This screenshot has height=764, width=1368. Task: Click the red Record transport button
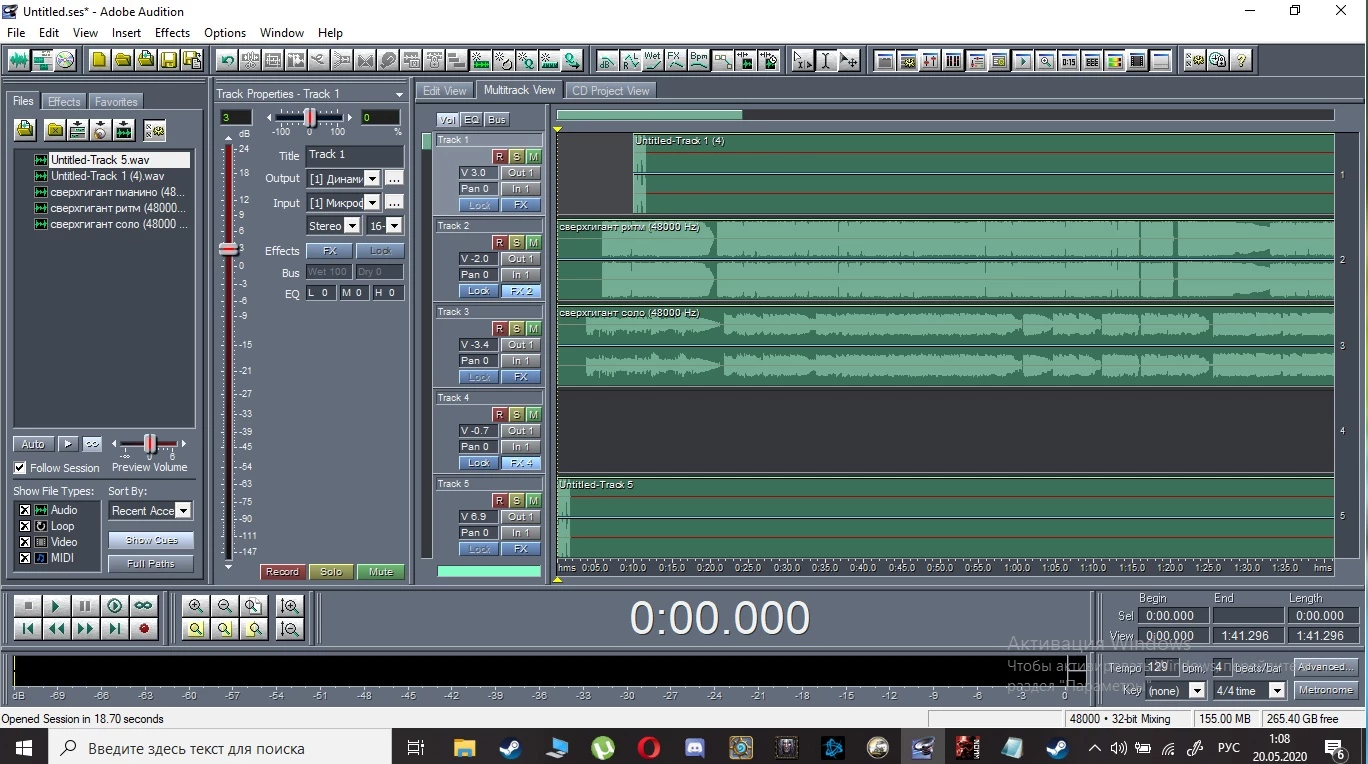click(144, 629)
